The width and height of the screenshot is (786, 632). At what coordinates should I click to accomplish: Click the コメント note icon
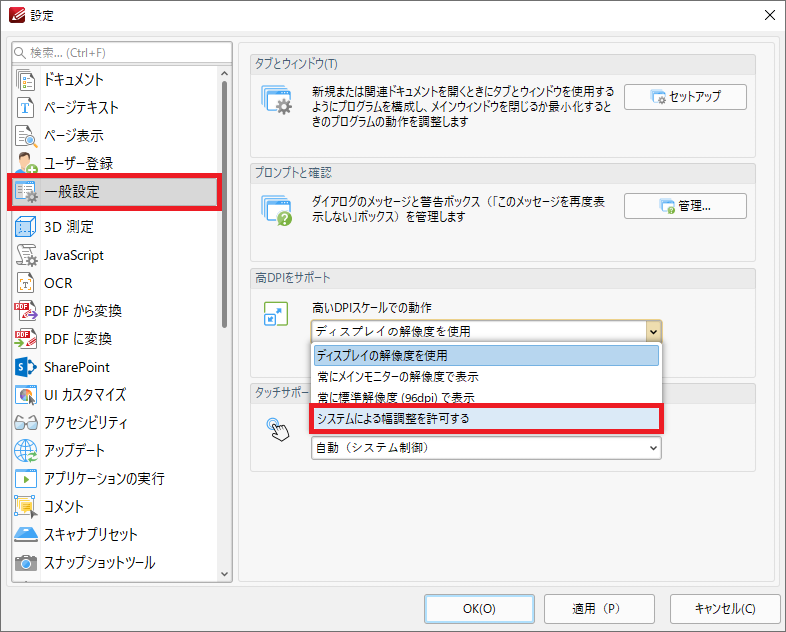26,507
